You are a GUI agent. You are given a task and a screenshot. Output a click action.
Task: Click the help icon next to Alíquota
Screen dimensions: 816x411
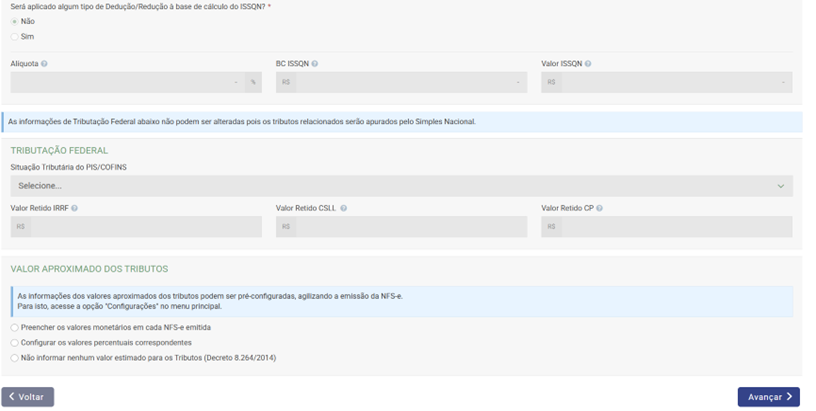(x=44, y=64)
